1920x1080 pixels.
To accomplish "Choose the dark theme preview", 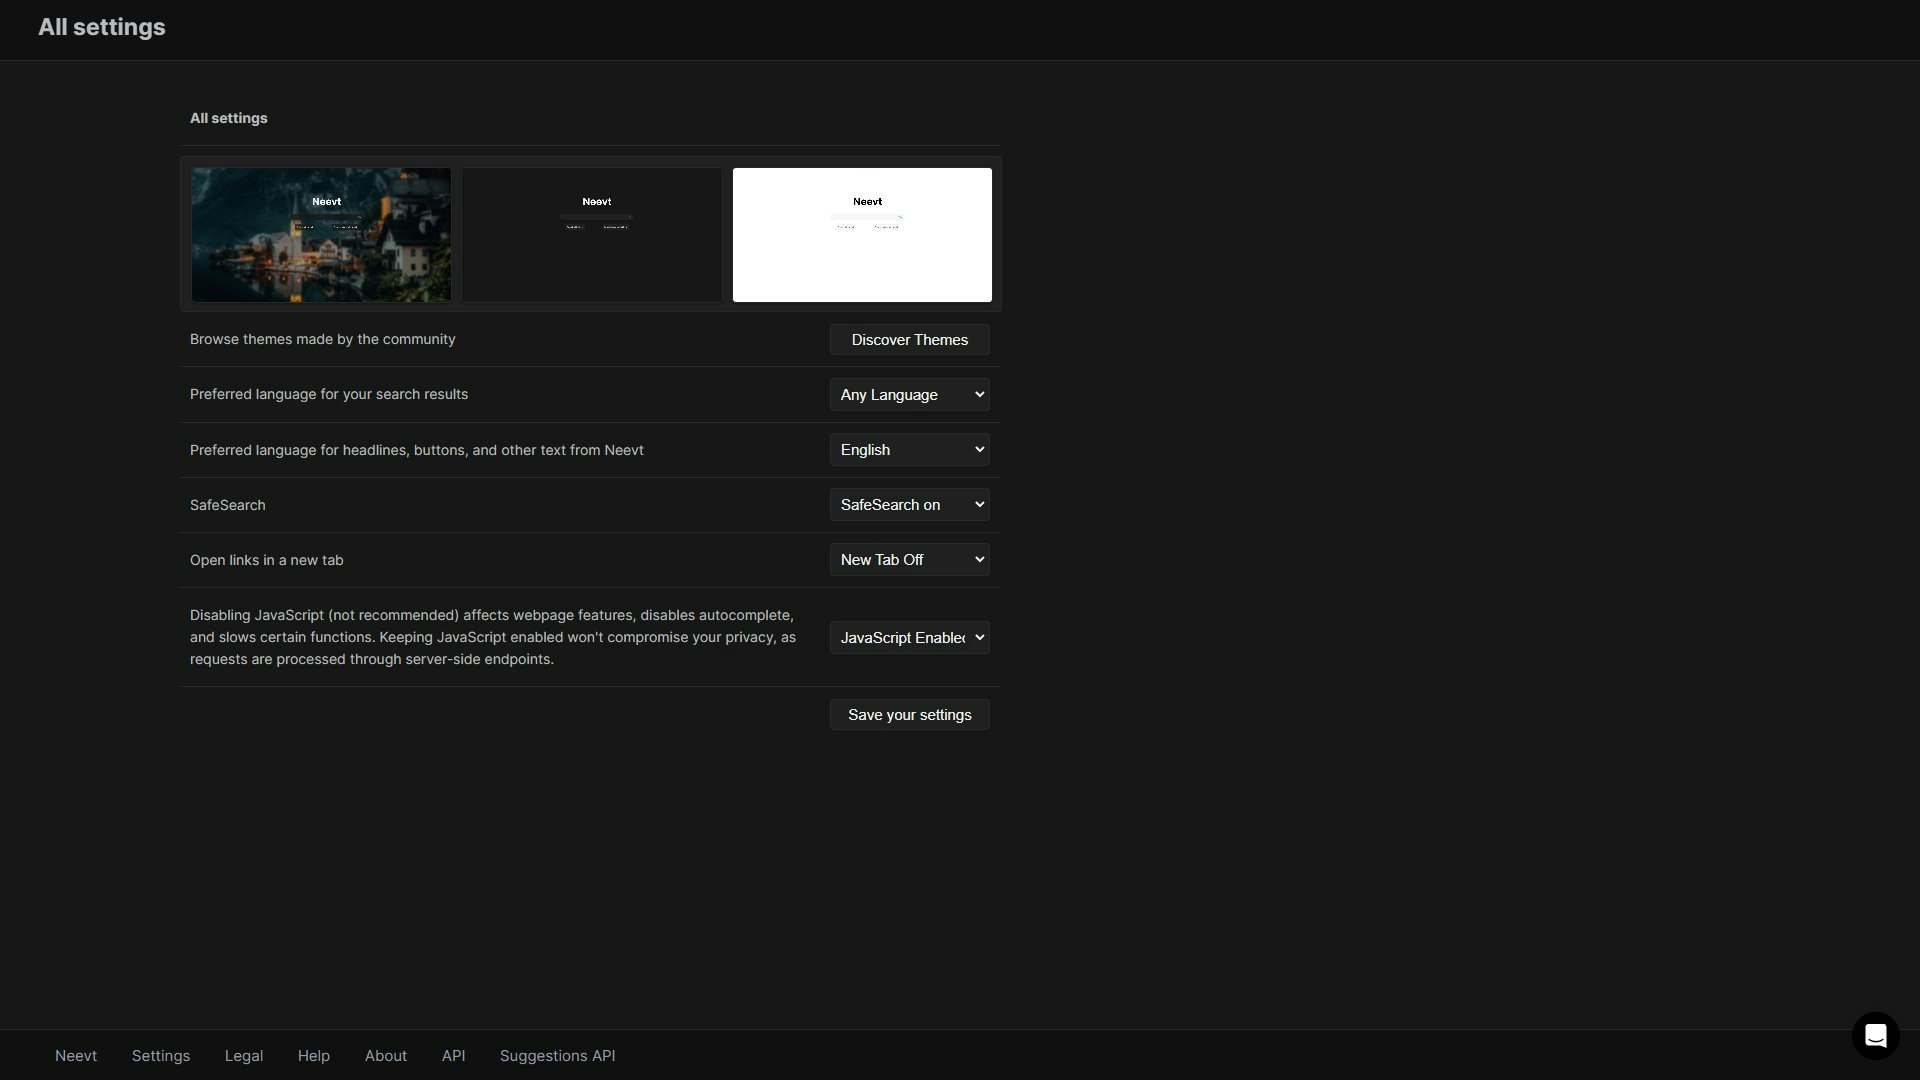I will pyautogui.click(x=592, y=235).
